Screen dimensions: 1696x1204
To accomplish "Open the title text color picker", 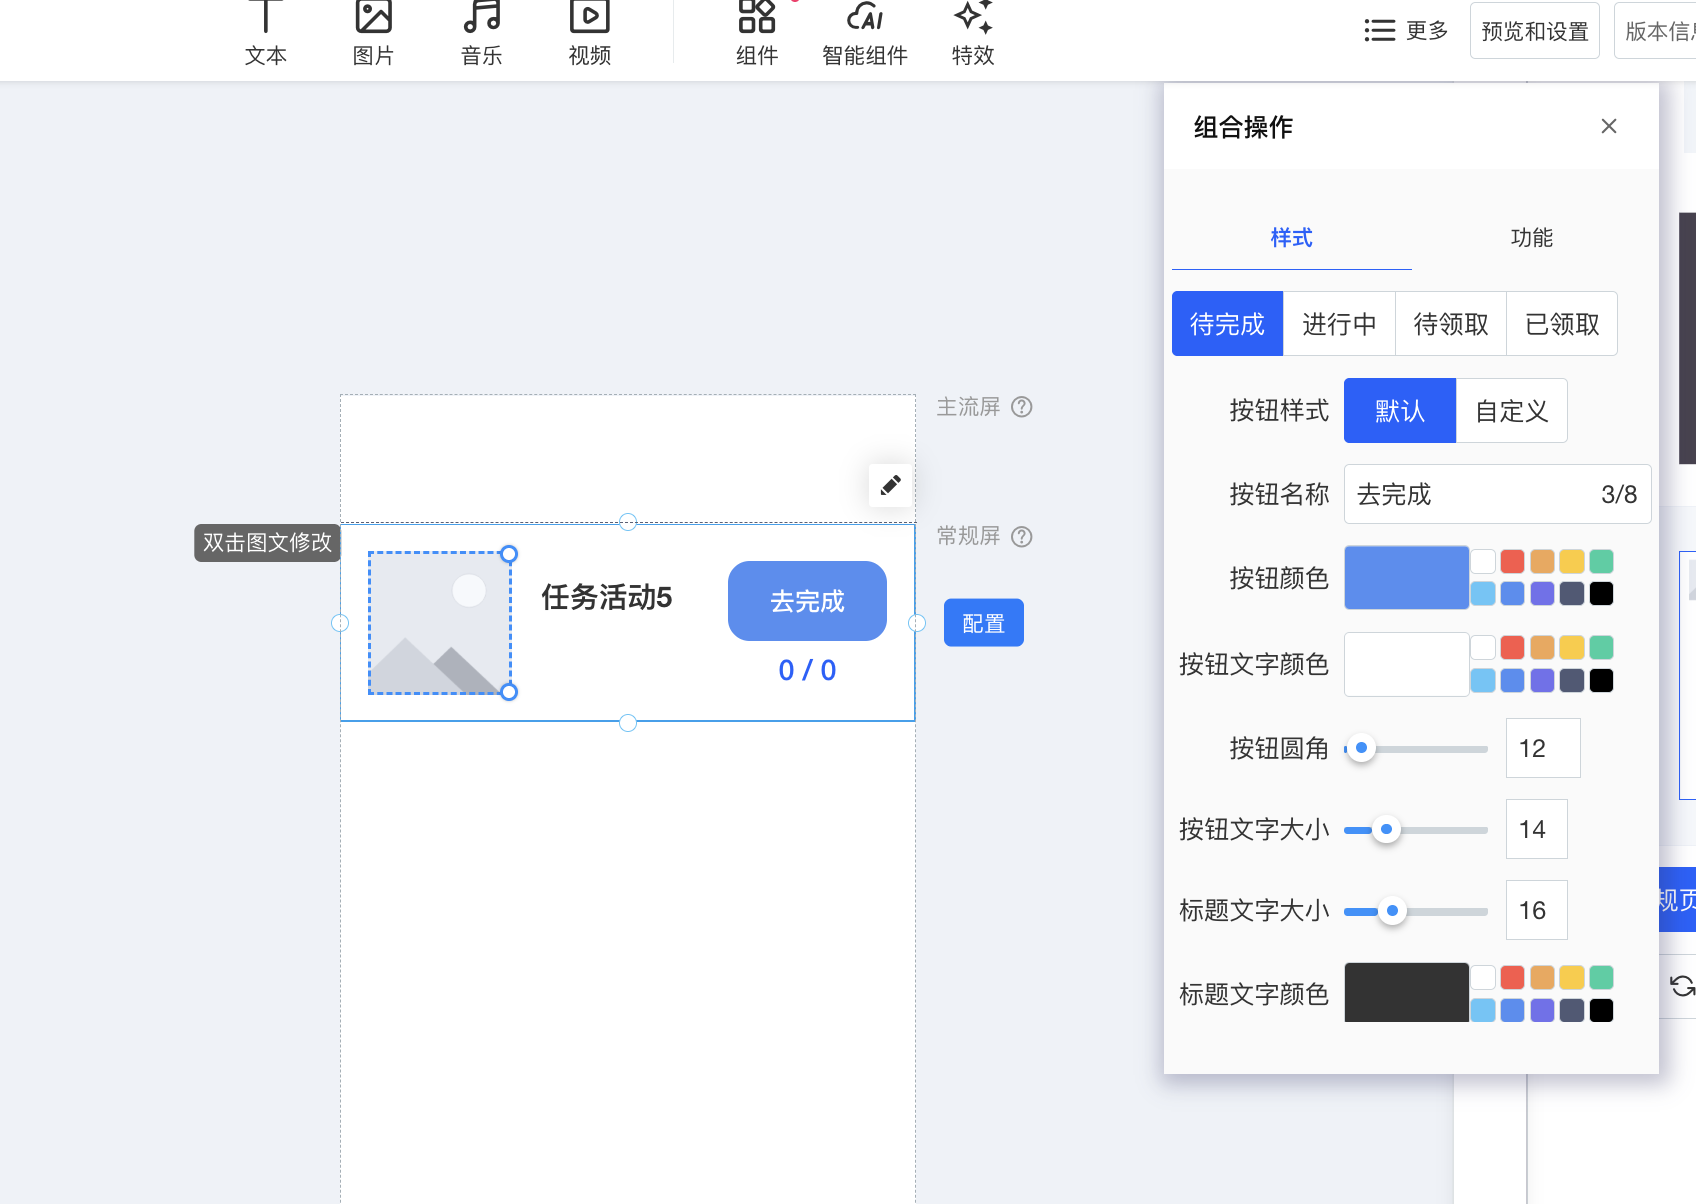I will coord(1405,993).
